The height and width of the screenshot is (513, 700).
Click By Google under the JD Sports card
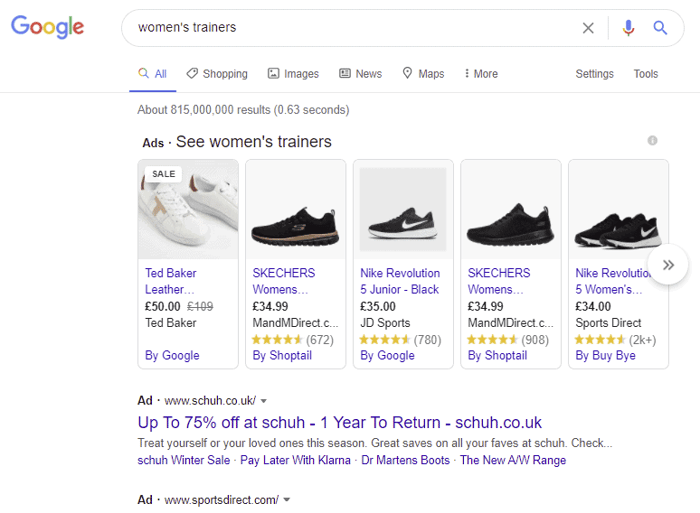(388, 355)
